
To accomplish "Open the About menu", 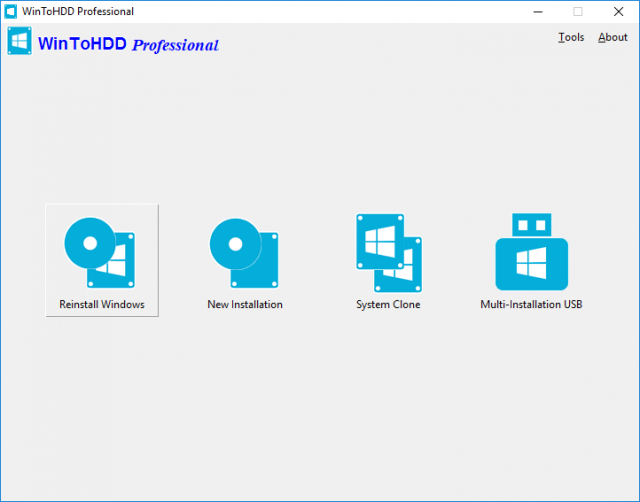I will pos(612,37).
